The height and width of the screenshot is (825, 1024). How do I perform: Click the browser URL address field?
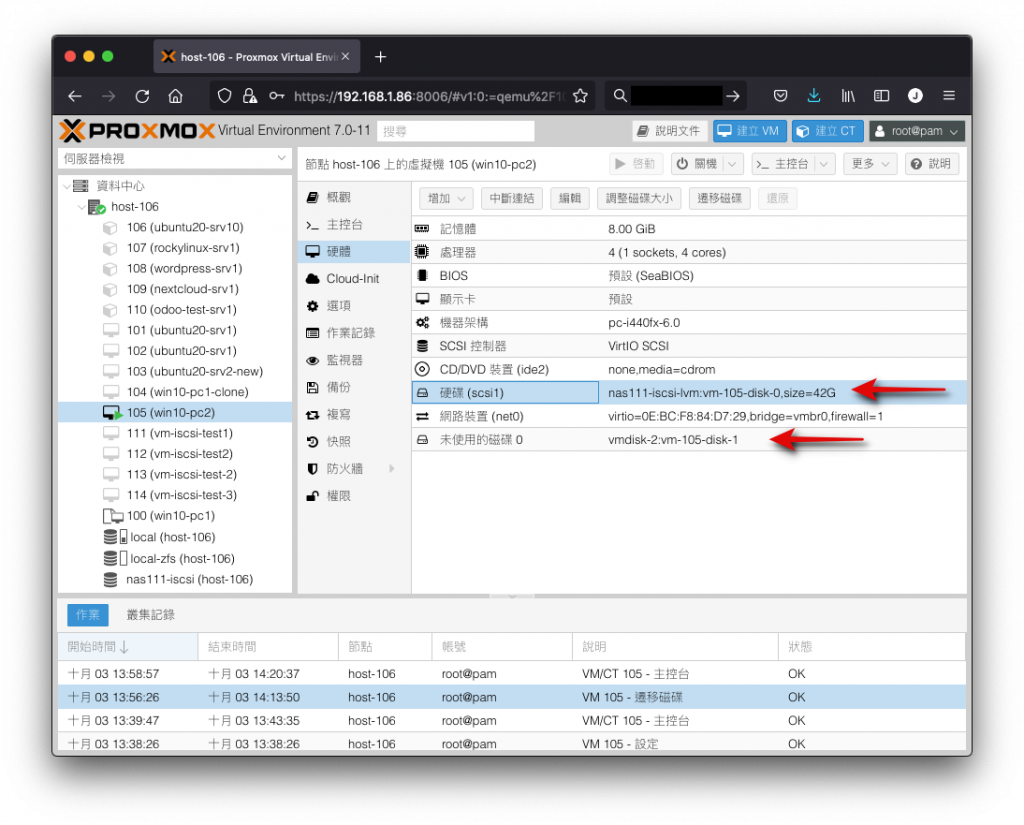[x=428, y=96]
